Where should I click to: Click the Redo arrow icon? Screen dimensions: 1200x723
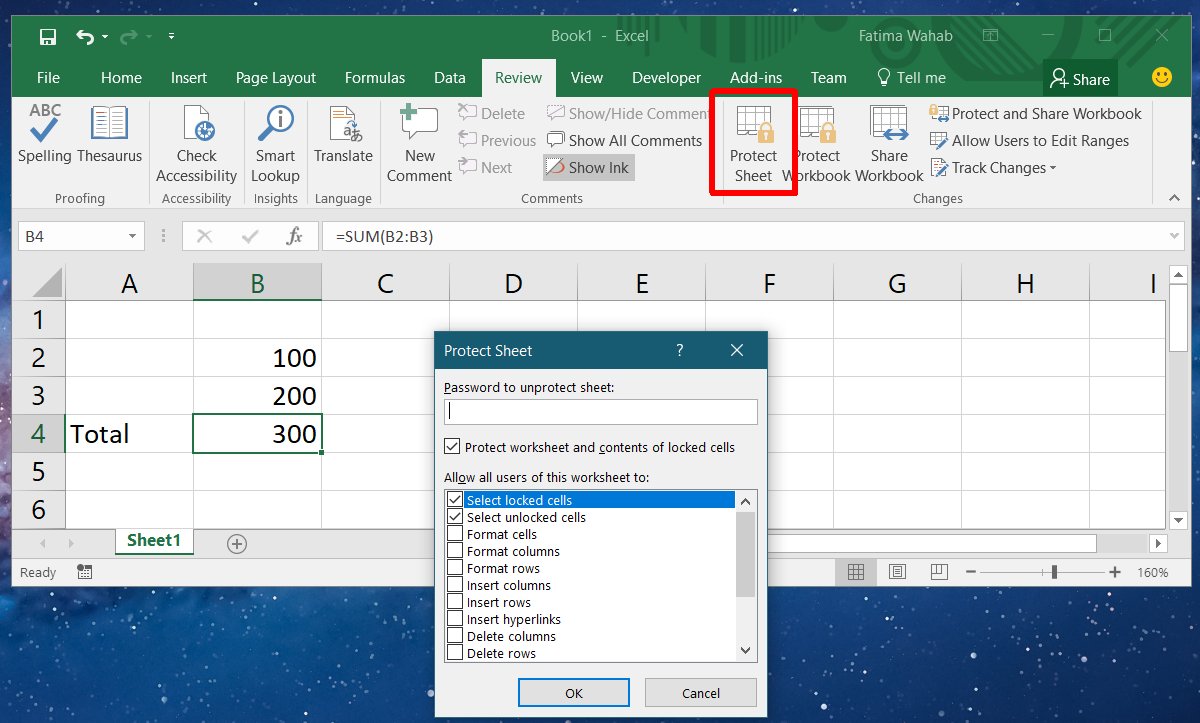128,36
